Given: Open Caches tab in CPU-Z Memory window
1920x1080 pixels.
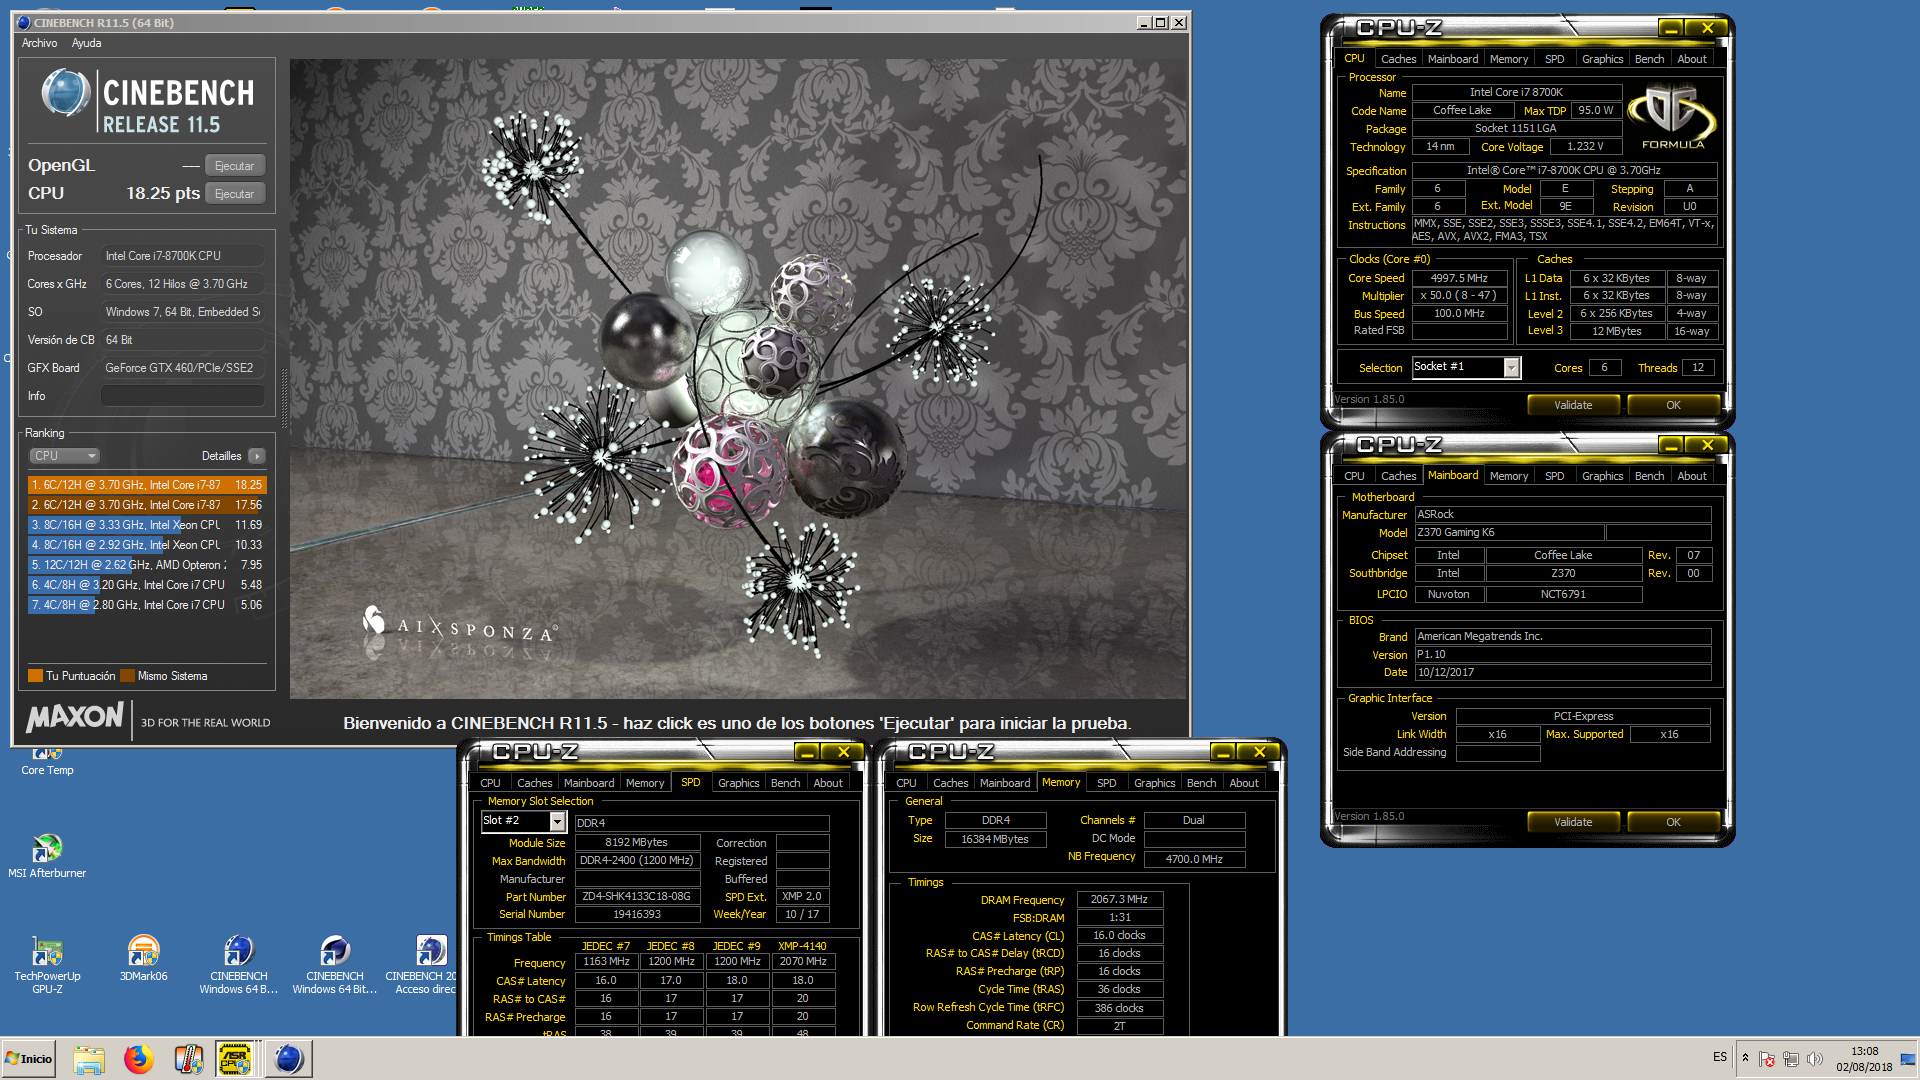Looking at the screenshot, I should point(950,783).
